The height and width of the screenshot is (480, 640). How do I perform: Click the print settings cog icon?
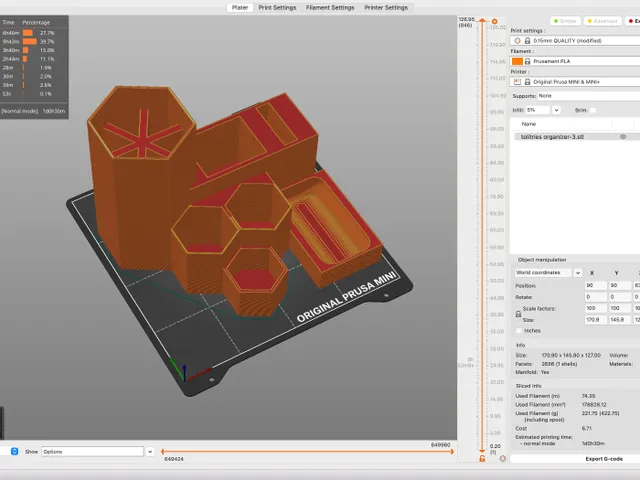[x=517, y=40]
